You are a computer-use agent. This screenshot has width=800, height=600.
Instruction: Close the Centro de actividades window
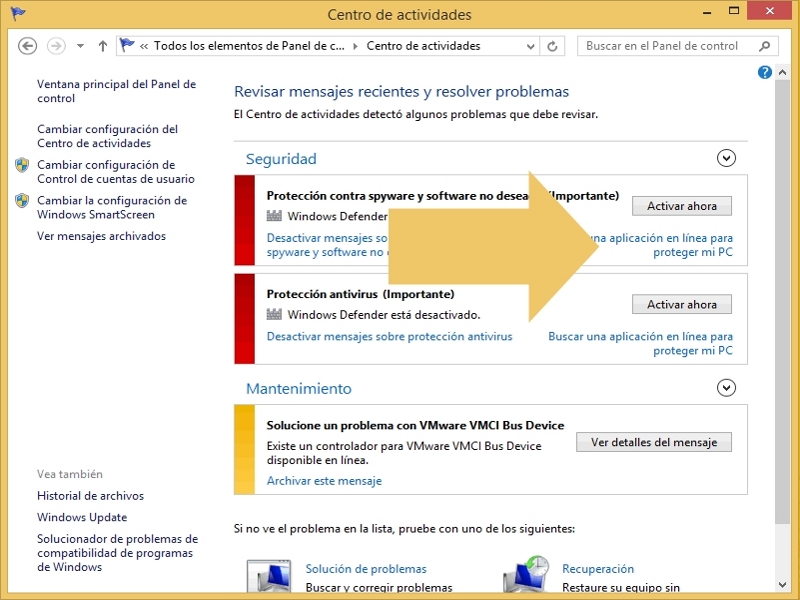pos(769,11)
